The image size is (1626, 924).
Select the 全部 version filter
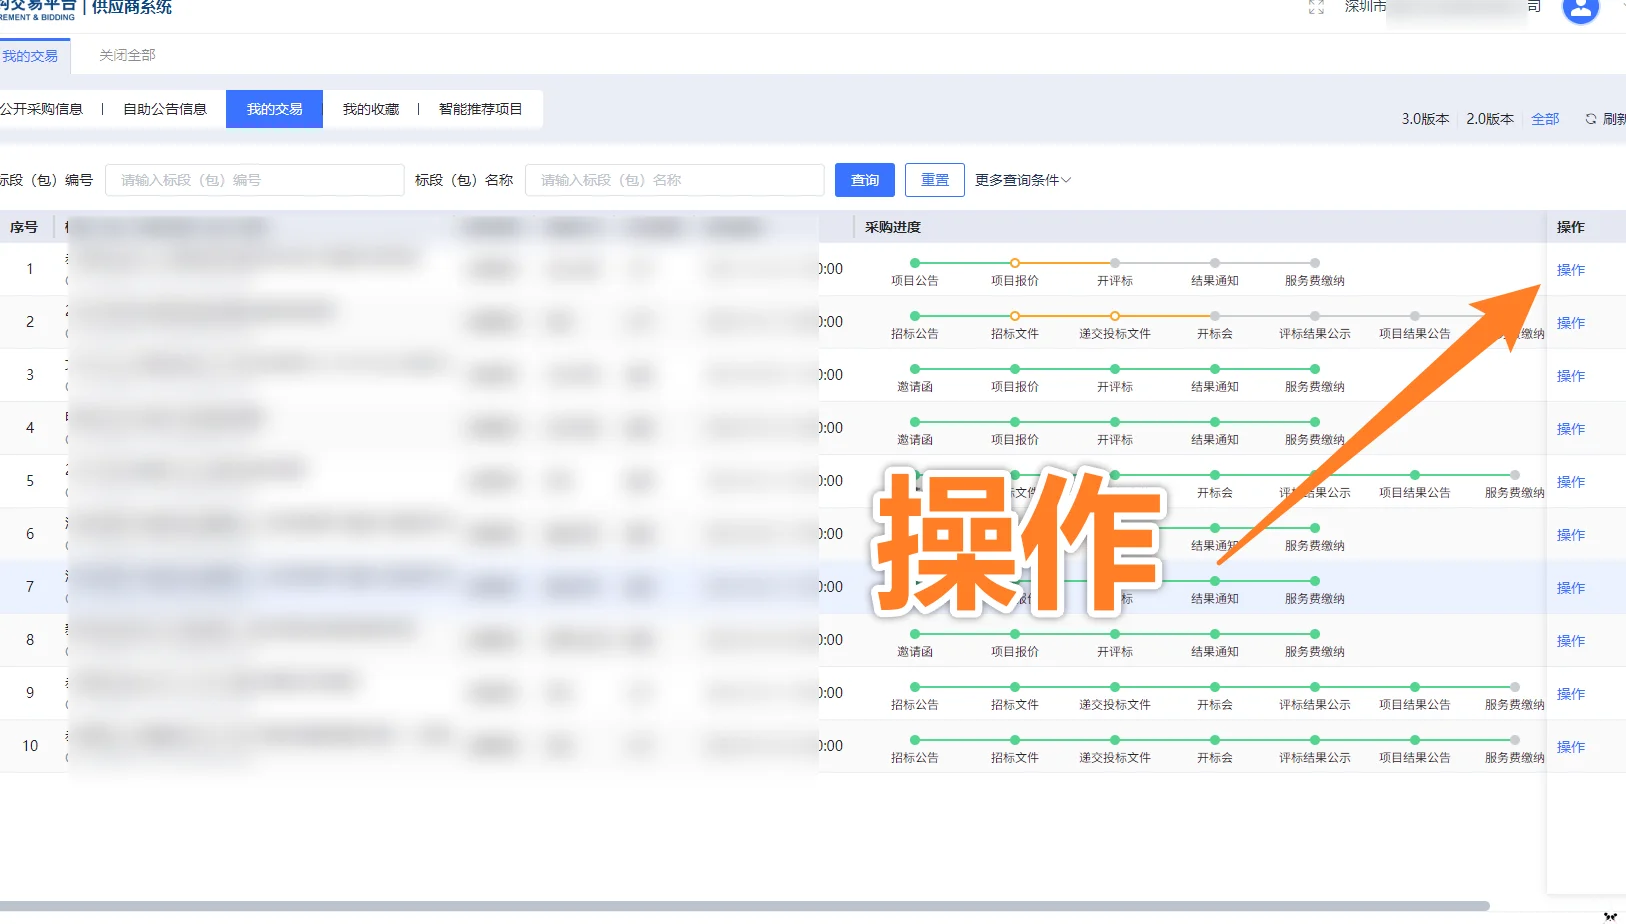tap(1545, 118)
